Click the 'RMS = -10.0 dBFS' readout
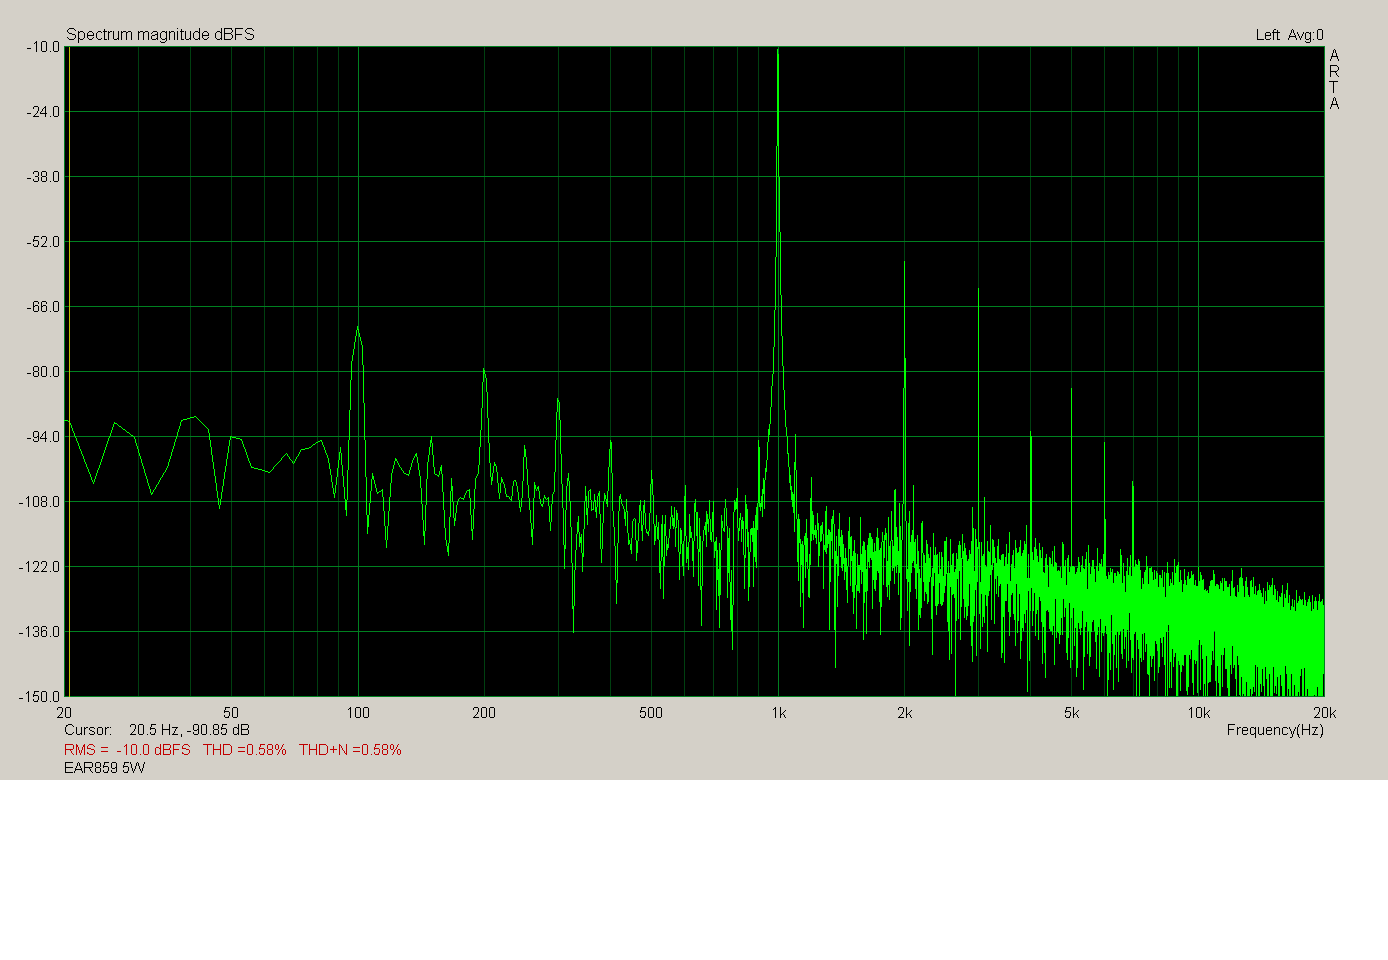This screenshot has width=1388, height=960. pos(127,750)
